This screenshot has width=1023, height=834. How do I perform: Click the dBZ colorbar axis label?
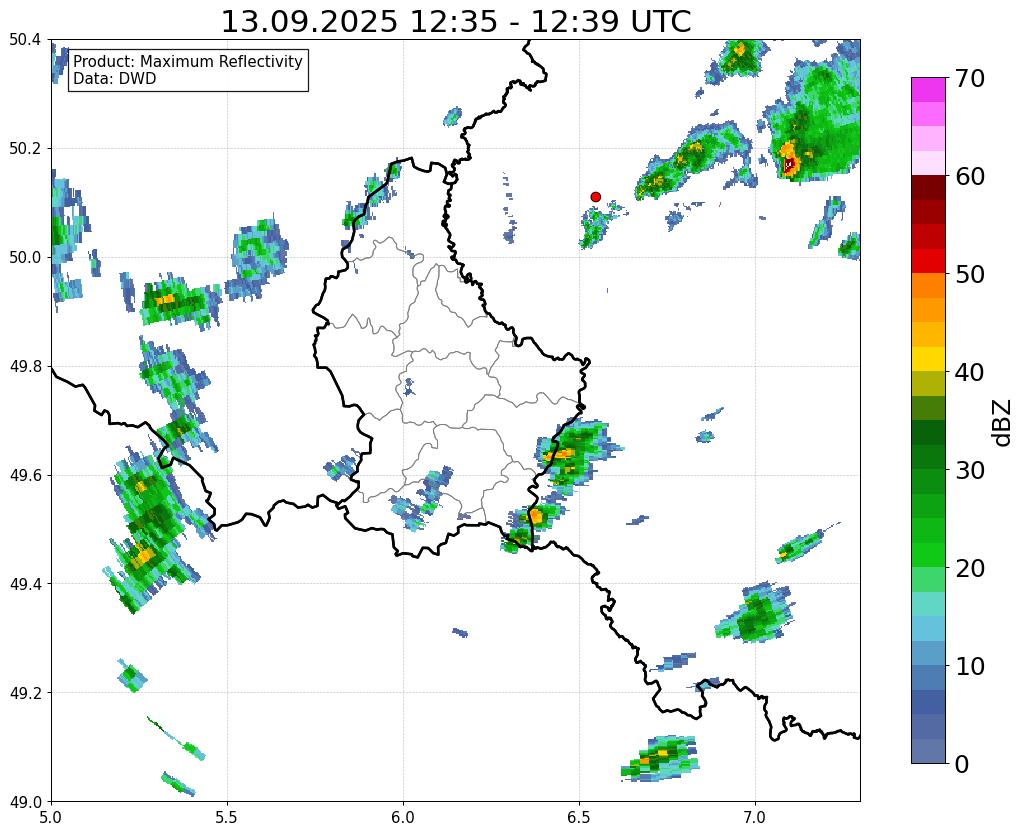coord(1003,423)
